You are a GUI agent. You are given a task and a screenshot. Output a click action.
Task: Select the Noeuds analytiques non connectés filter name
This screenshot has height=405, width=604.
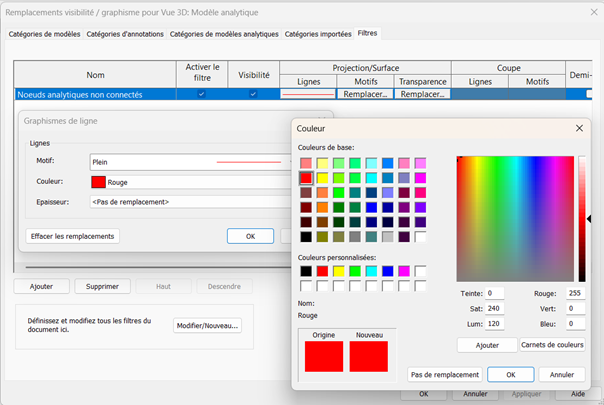pyautogui.click(x=80, y=94)
